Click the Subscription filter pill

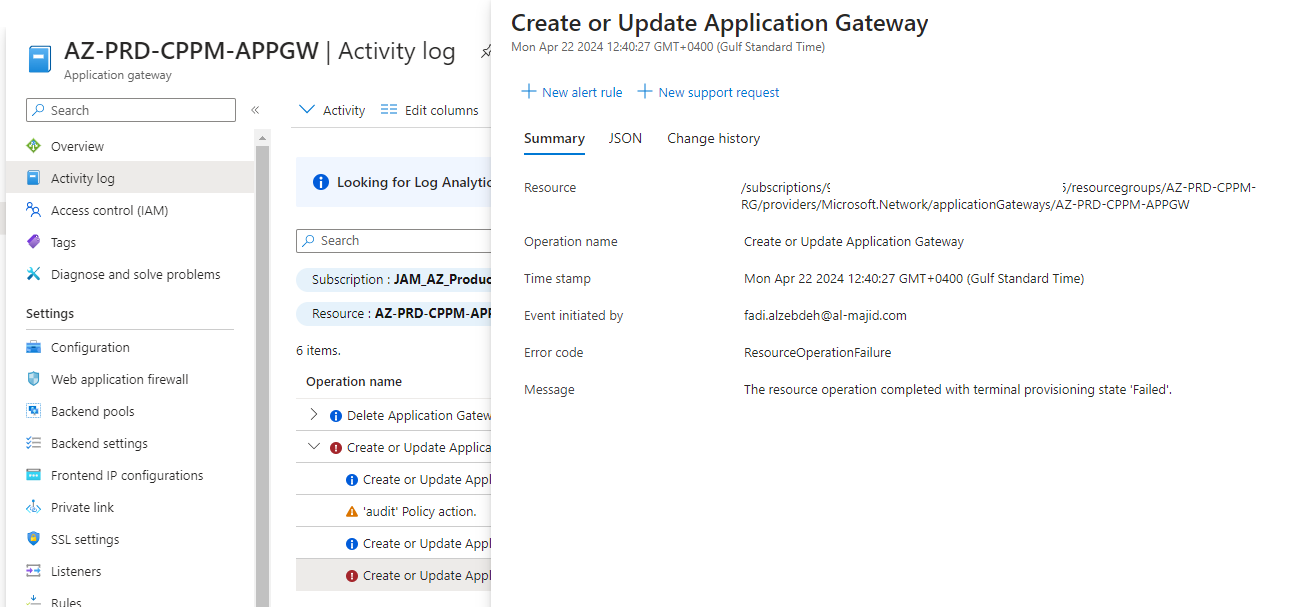click(394, 280)
